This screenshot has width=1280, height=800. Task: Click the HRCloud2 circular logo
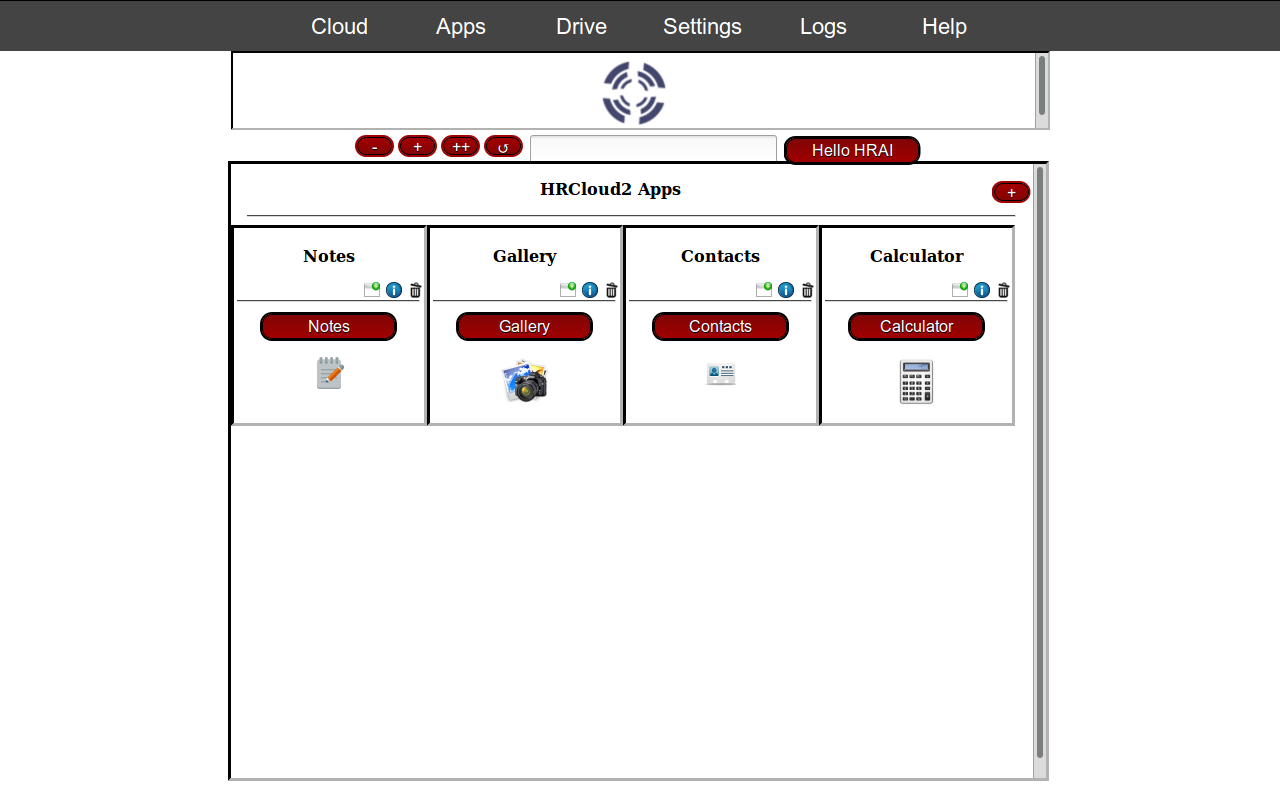coord(634,93)
